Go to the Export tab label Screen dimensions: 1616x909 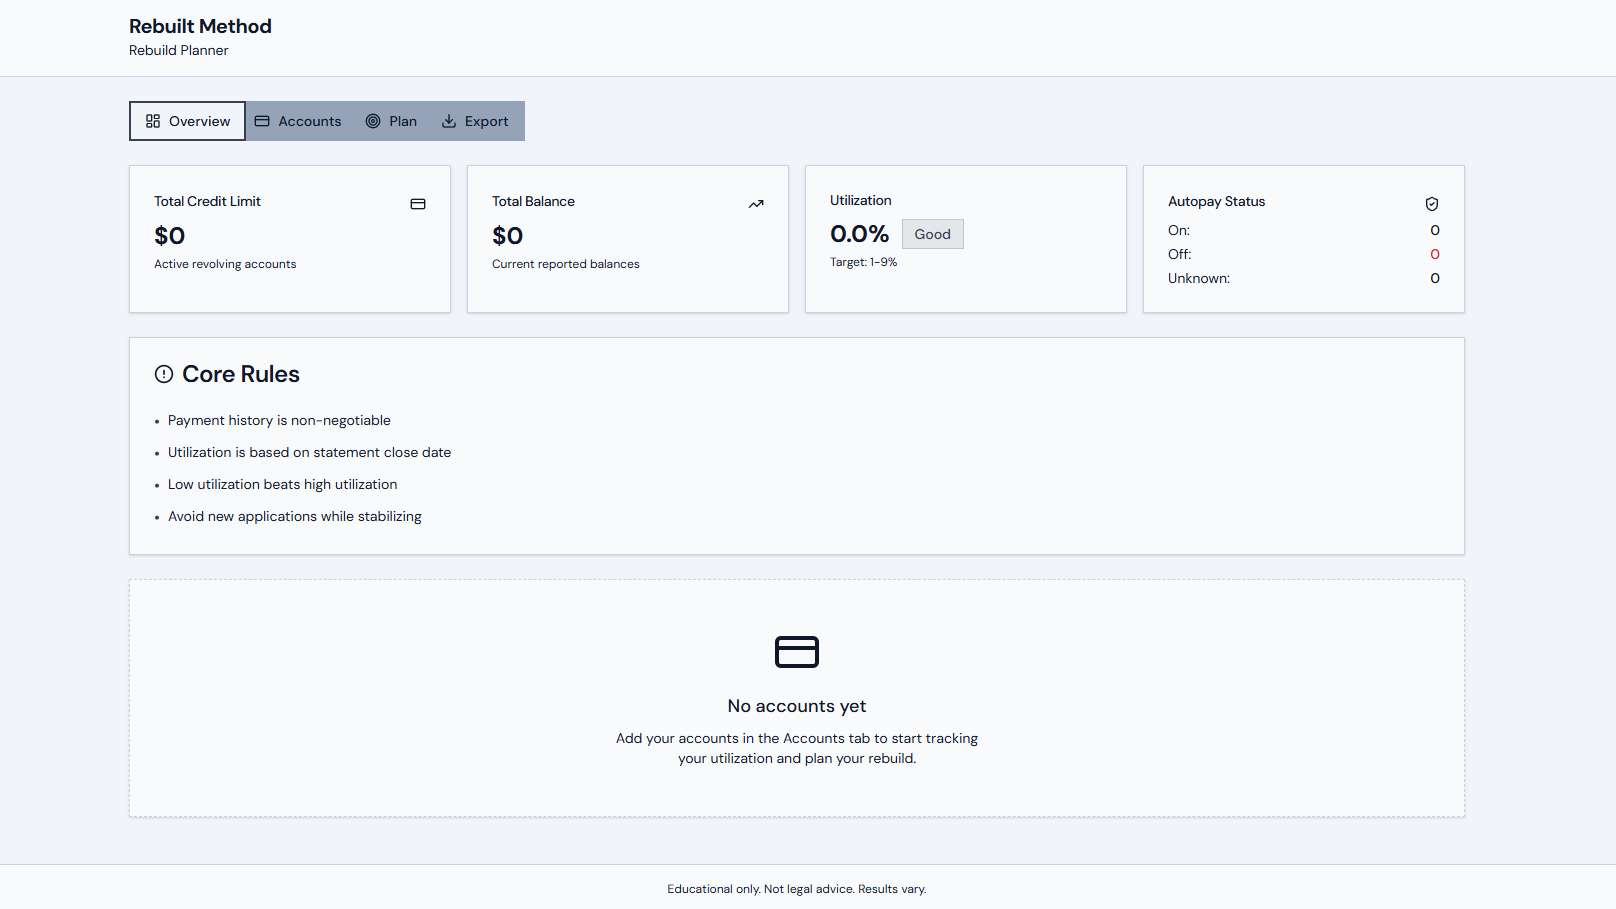(x=486, y=121)
